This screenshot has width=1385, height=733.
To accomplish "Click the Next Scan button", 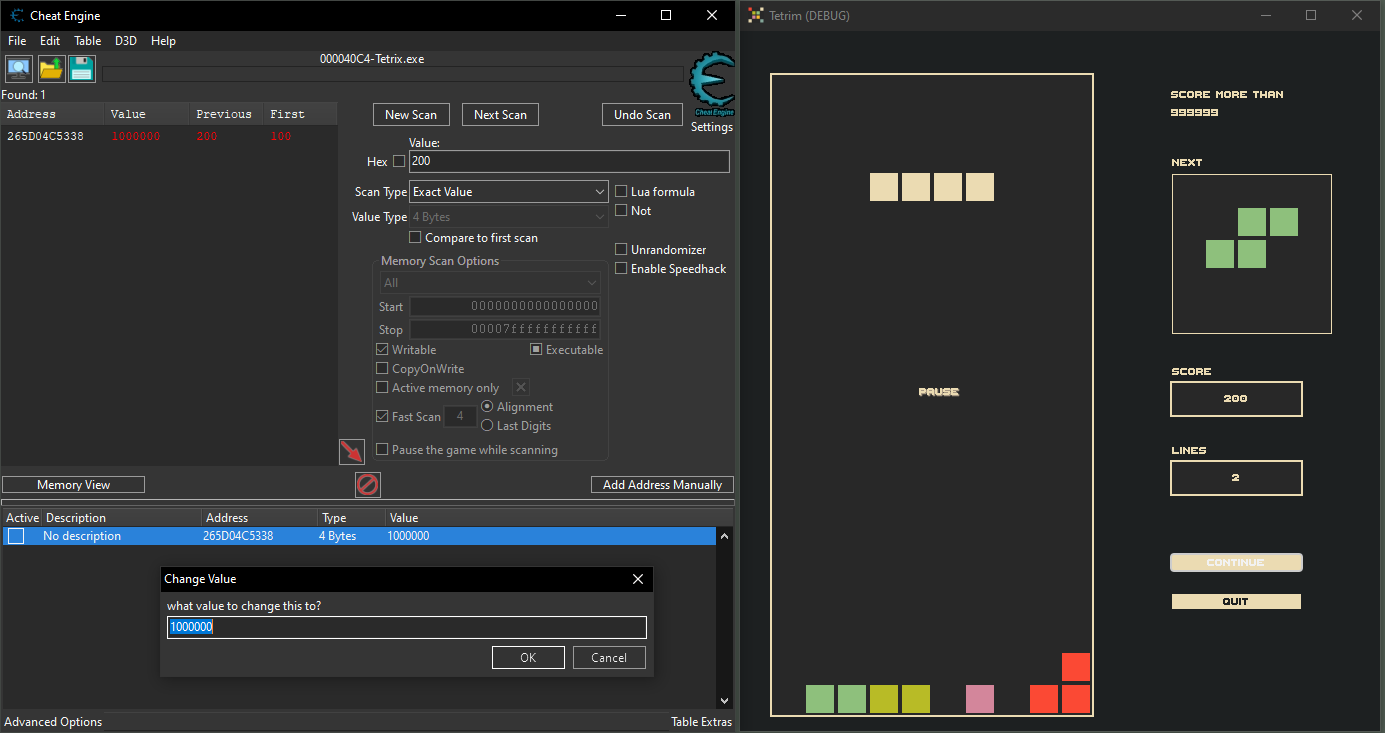I will pos(500,114).
